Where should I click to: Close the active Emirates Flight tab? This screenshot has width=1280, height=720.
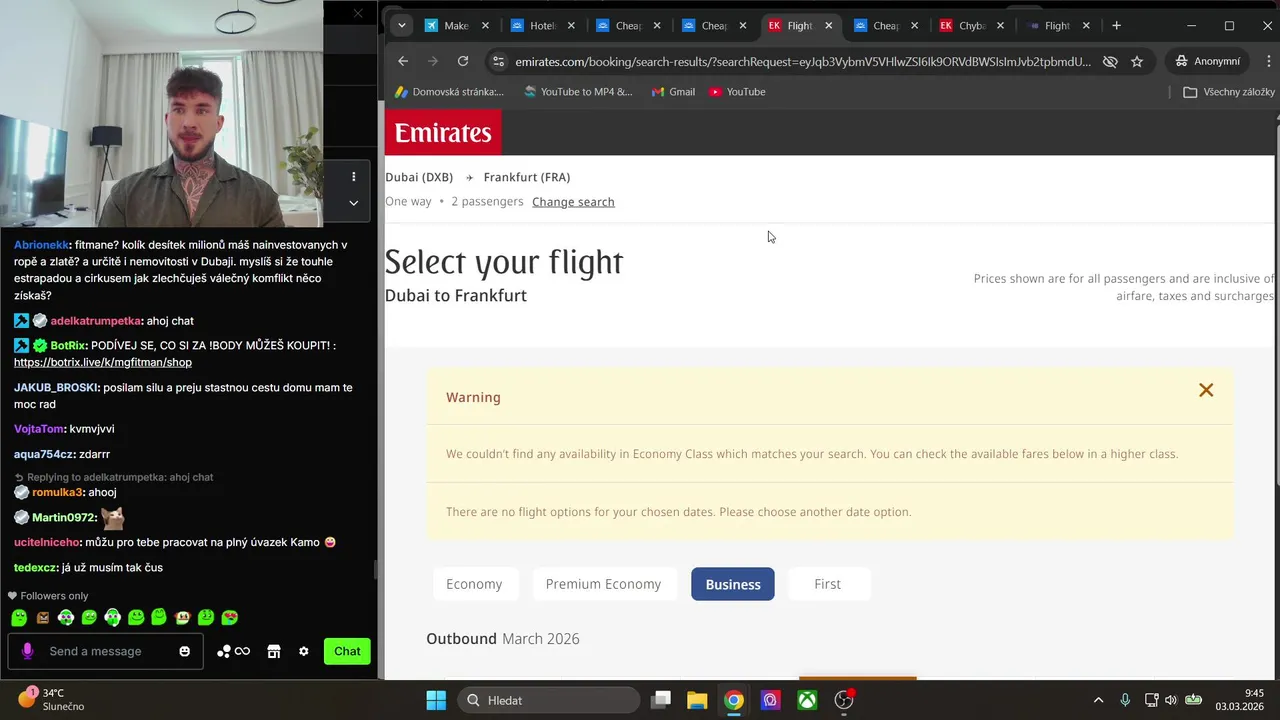pyautogui.click(x=828, y=25)
